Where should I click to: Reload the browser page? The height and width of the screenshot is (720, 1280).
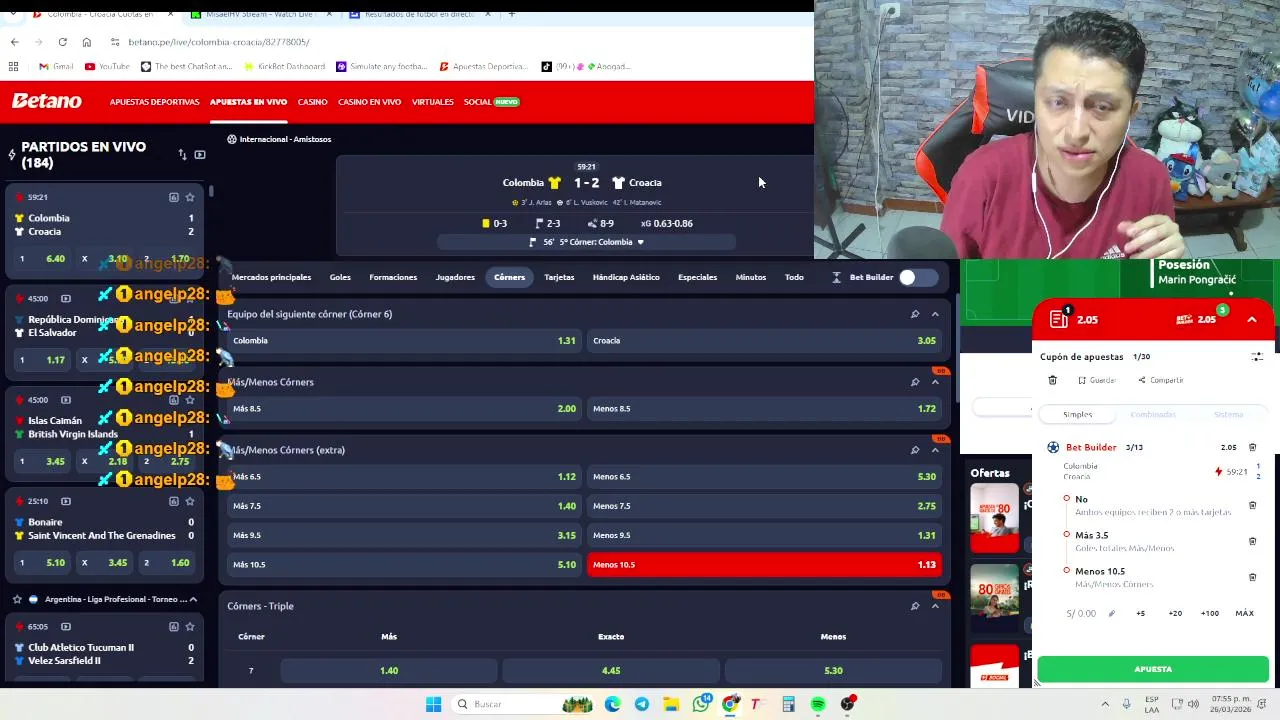[x=62, y=42]
